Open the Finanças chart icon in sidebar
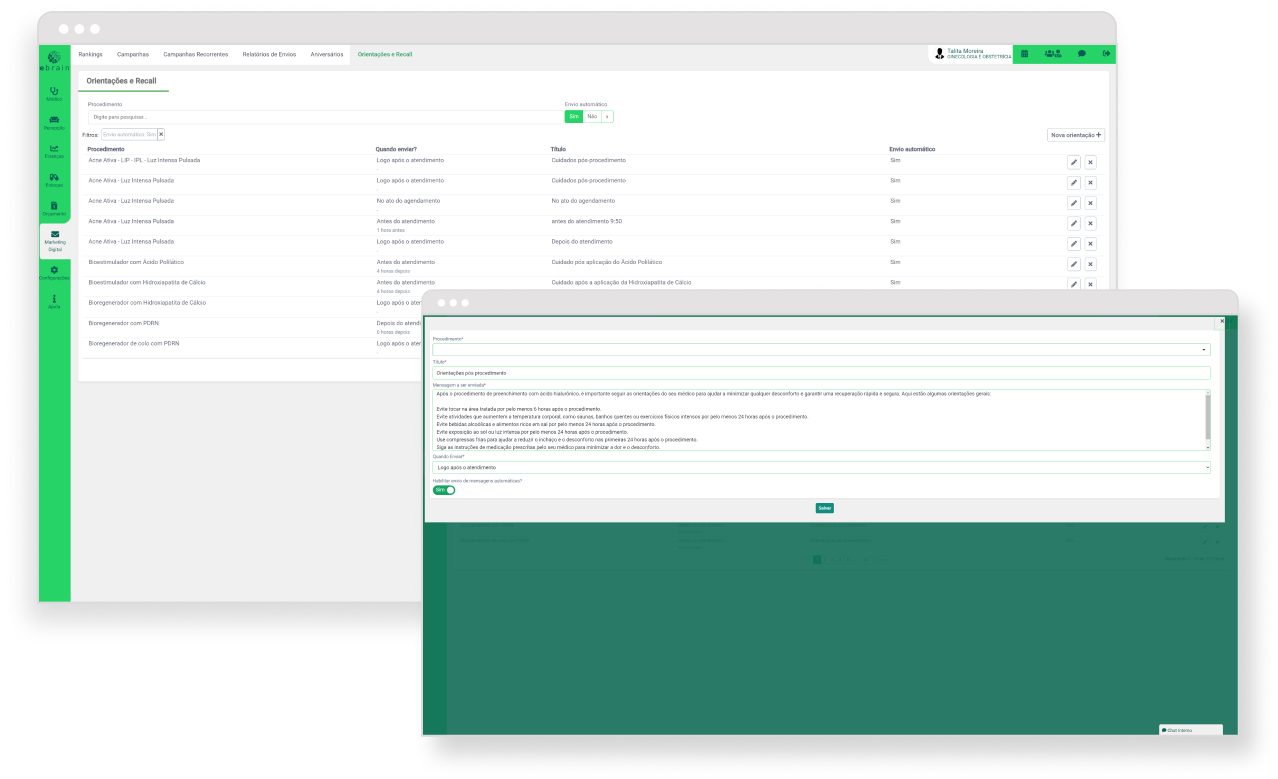The height and width of the screenshot is (779, 1278). [54, 151]
